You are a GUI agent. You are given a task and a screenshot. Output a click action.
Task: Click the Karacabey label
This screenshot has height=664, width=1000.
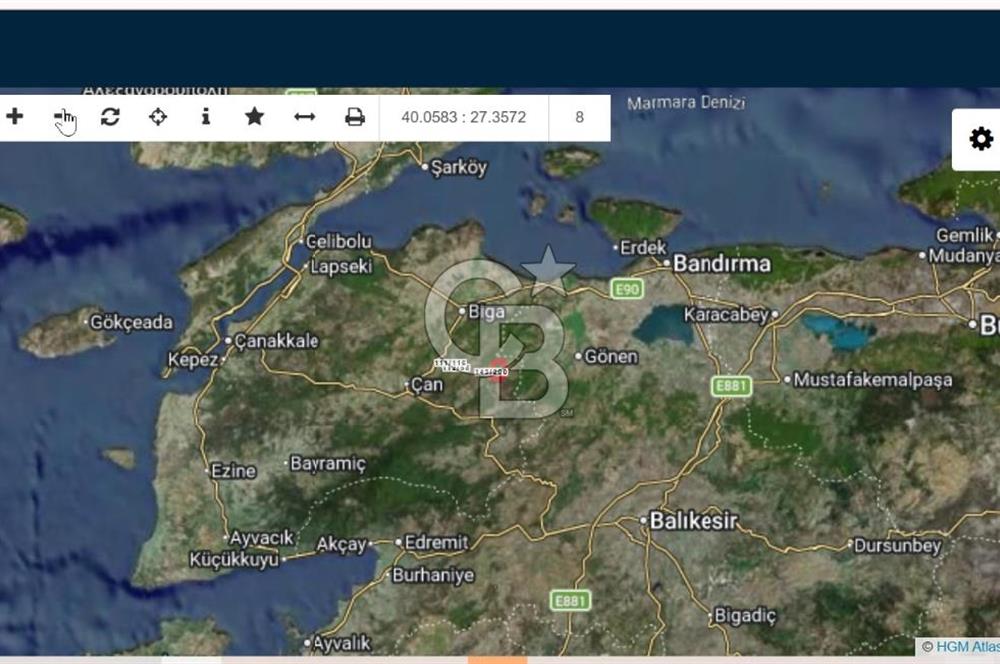726,314
